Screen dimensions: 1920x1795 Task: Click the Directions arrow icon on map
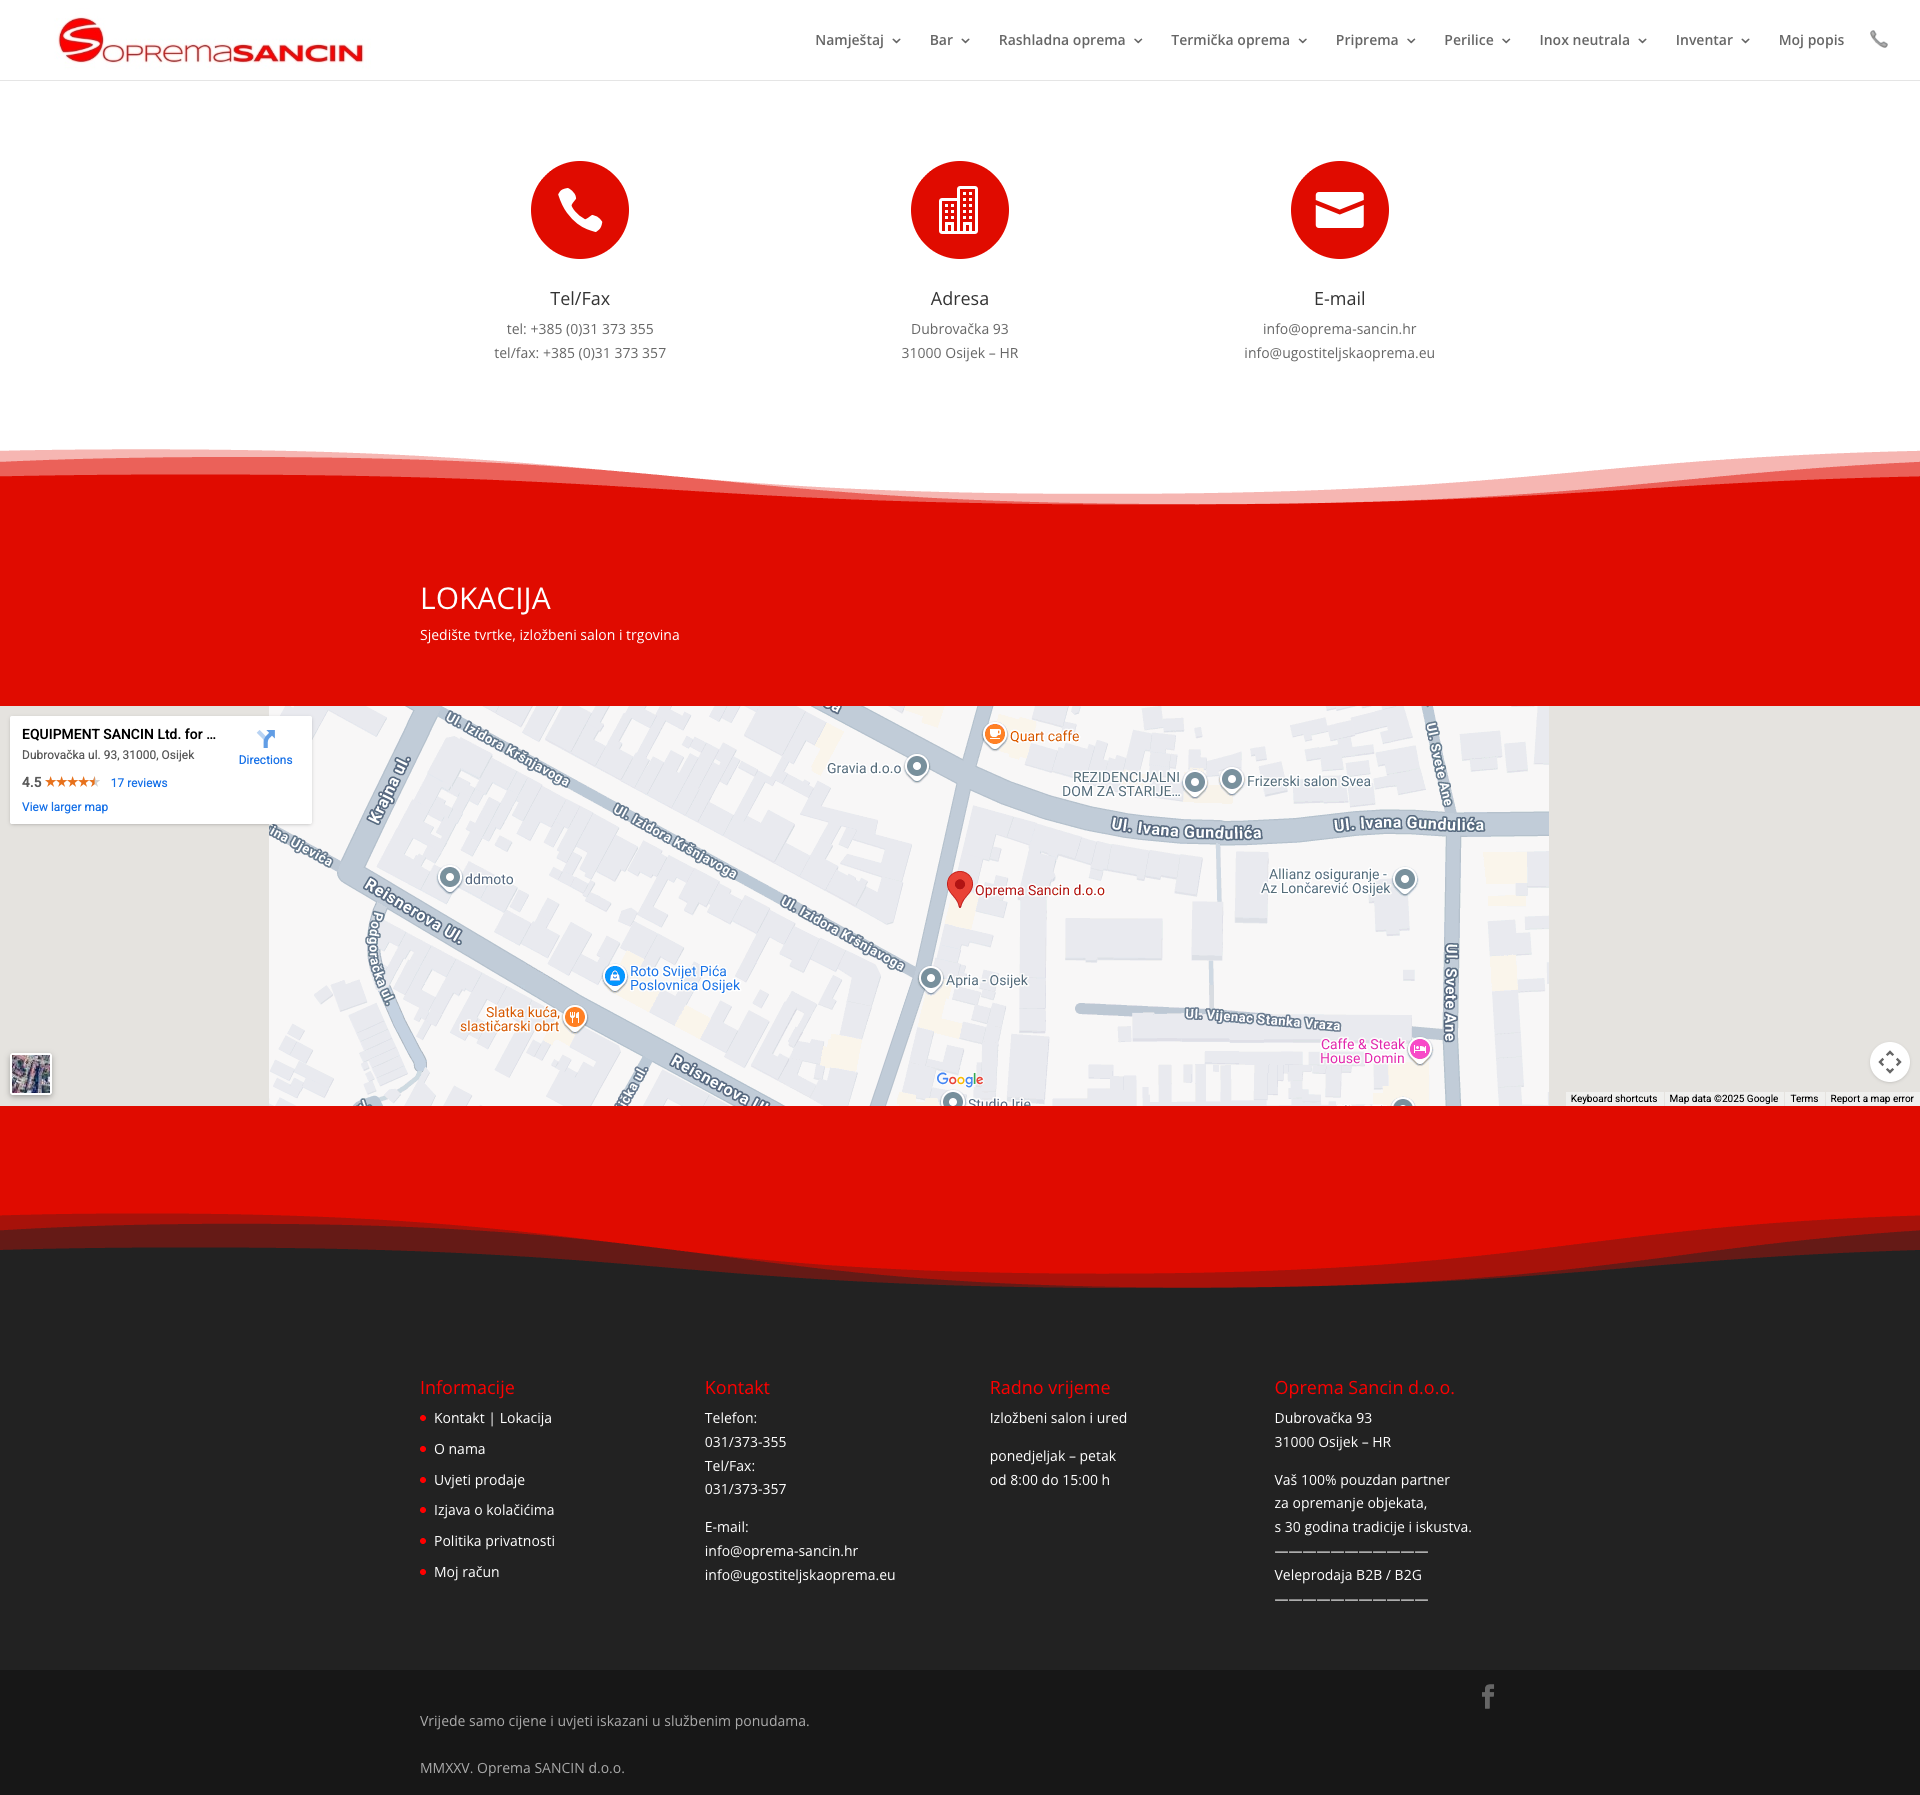click(x=266, y=739)
